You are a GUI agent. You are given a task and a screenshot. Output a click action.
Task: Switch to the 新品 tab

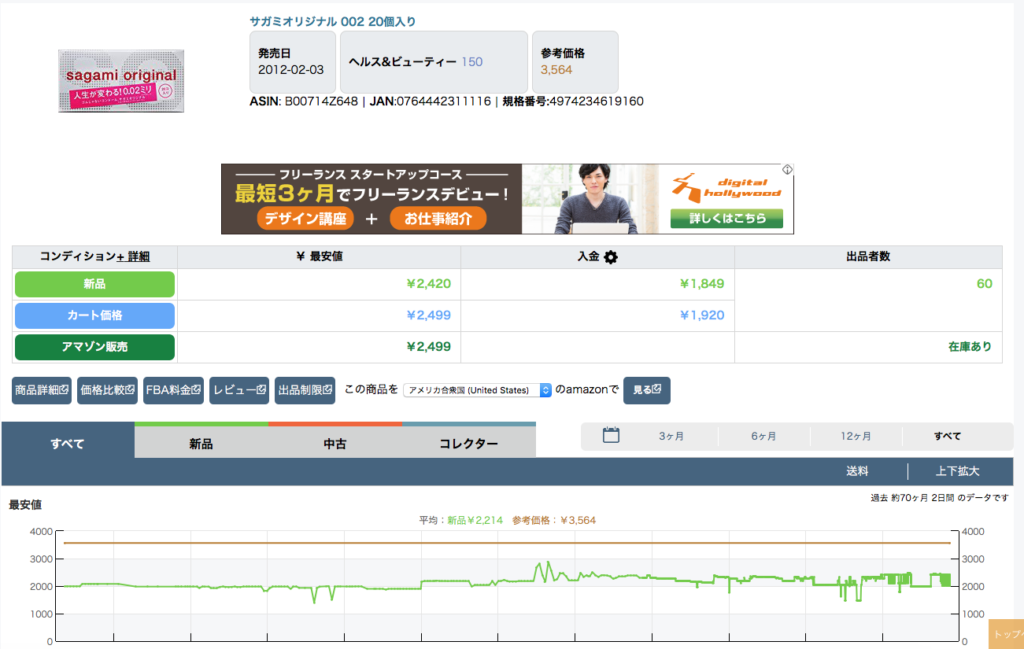(201, 443)
